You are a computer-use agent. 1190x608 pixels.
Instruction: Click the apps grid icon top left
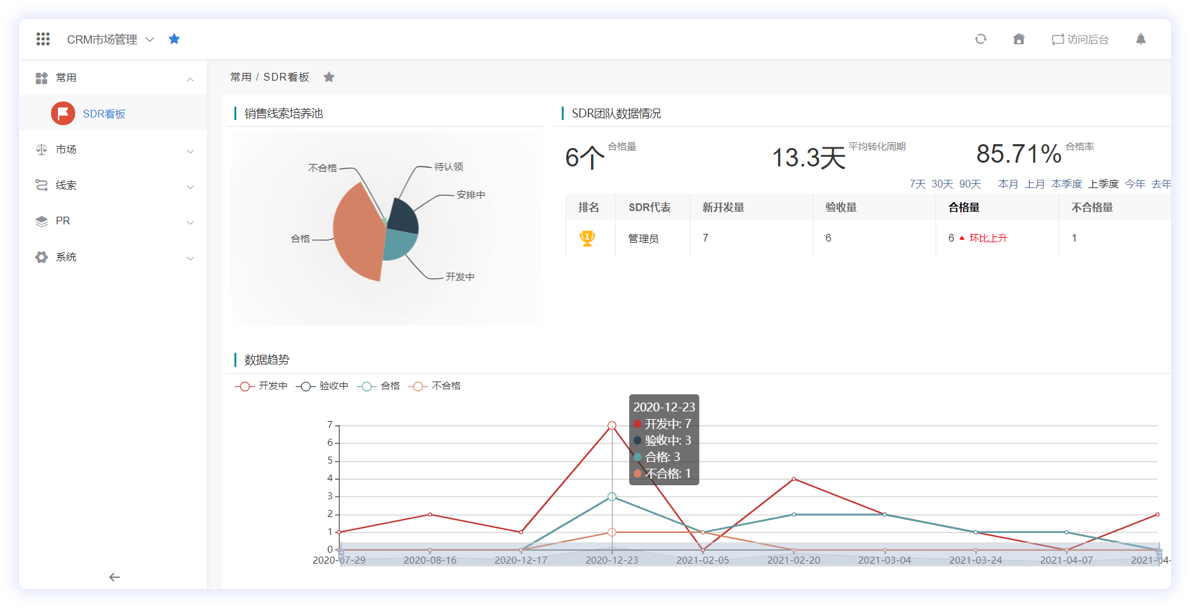click(x=42, y=38)
